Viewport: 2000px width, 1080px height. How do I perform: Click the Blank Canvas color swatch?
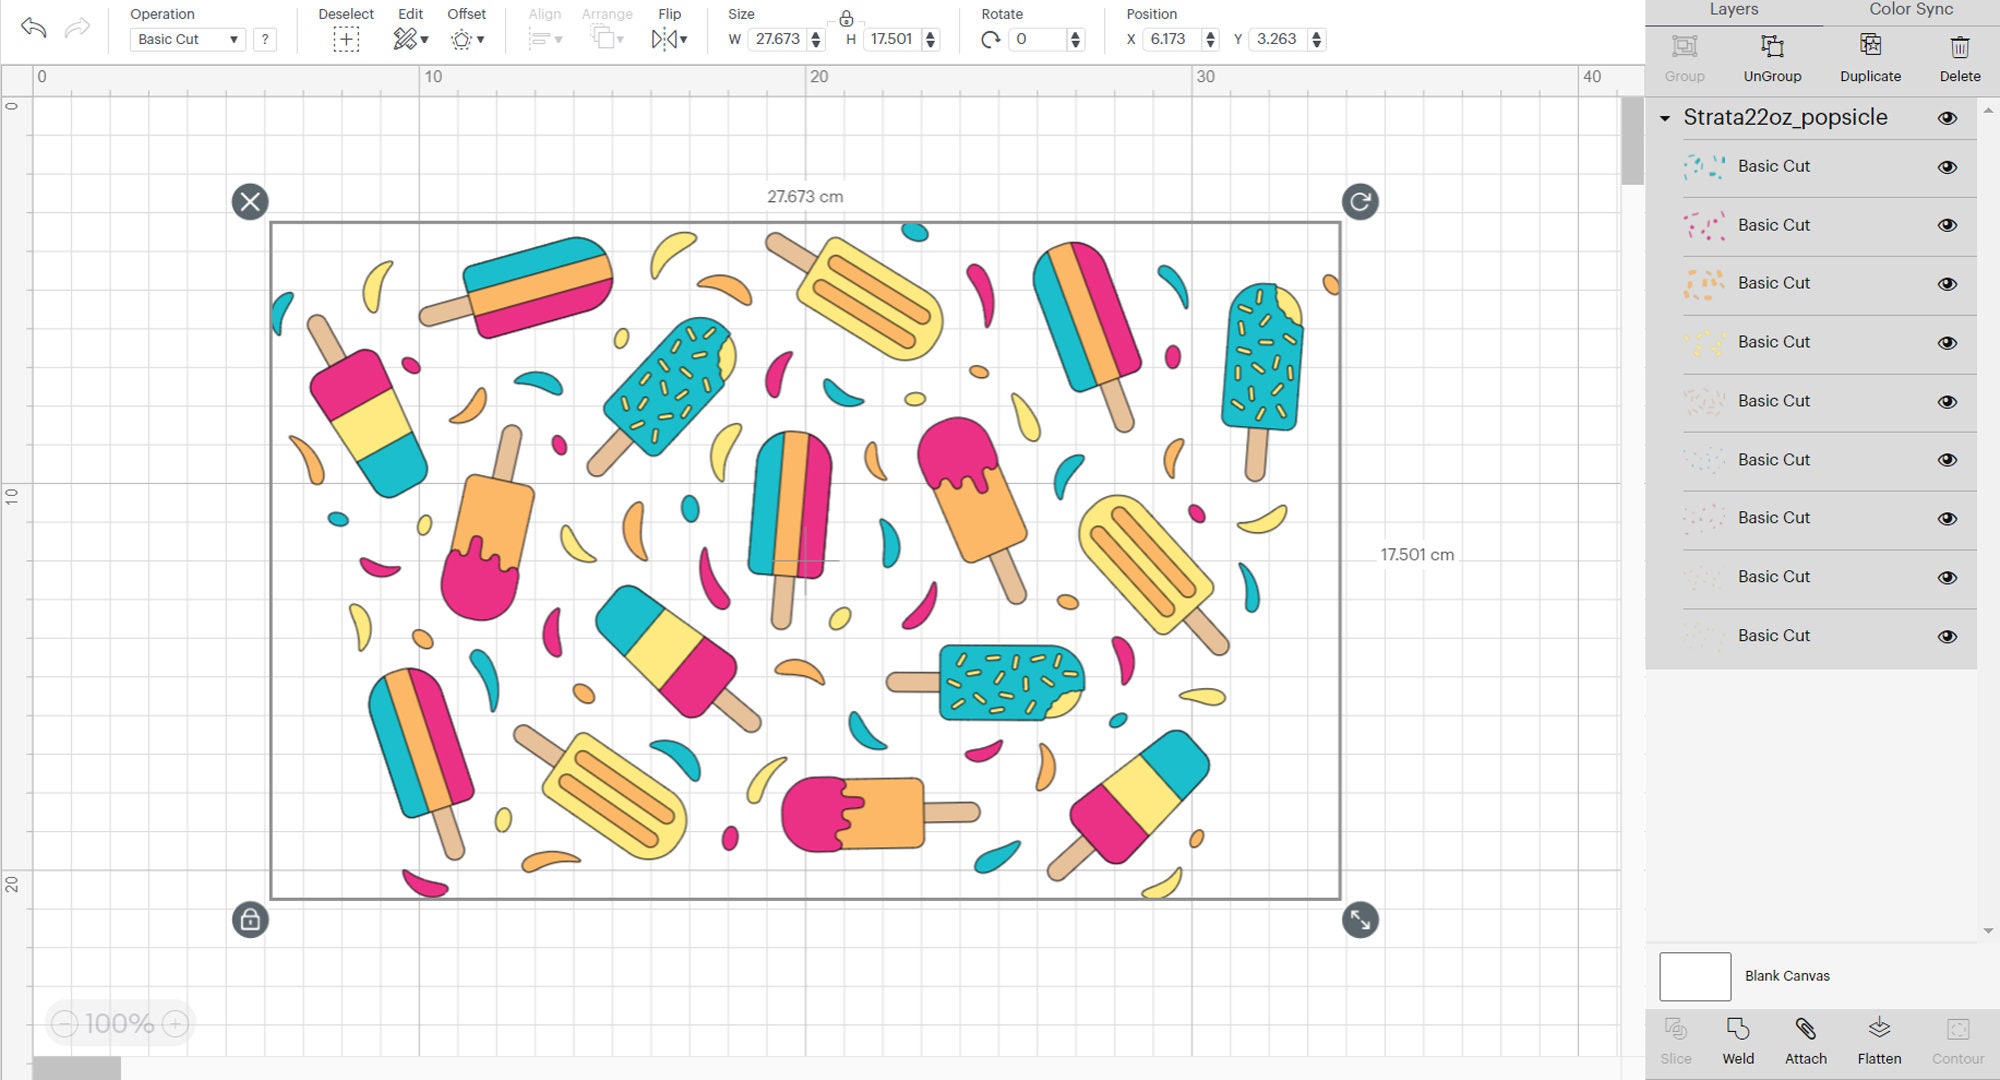[x=1695, y=976]
